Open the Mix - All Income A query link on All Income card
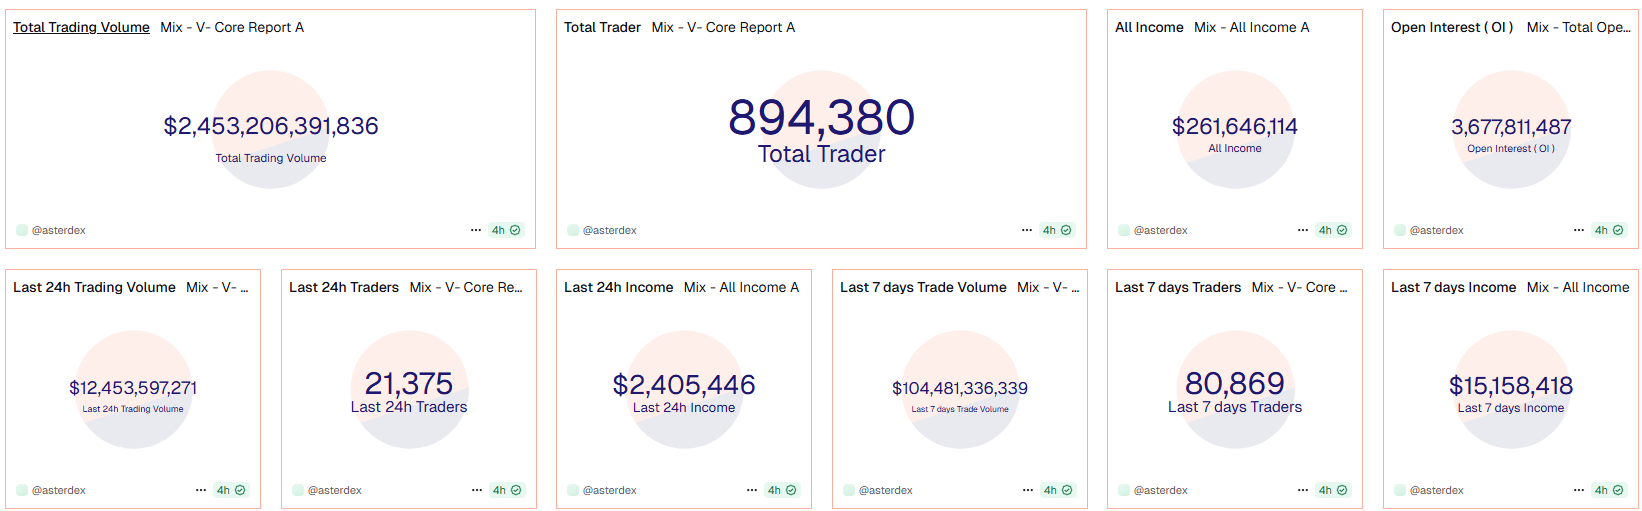Screen dimensions: 1642x511 click(1251, 27)
